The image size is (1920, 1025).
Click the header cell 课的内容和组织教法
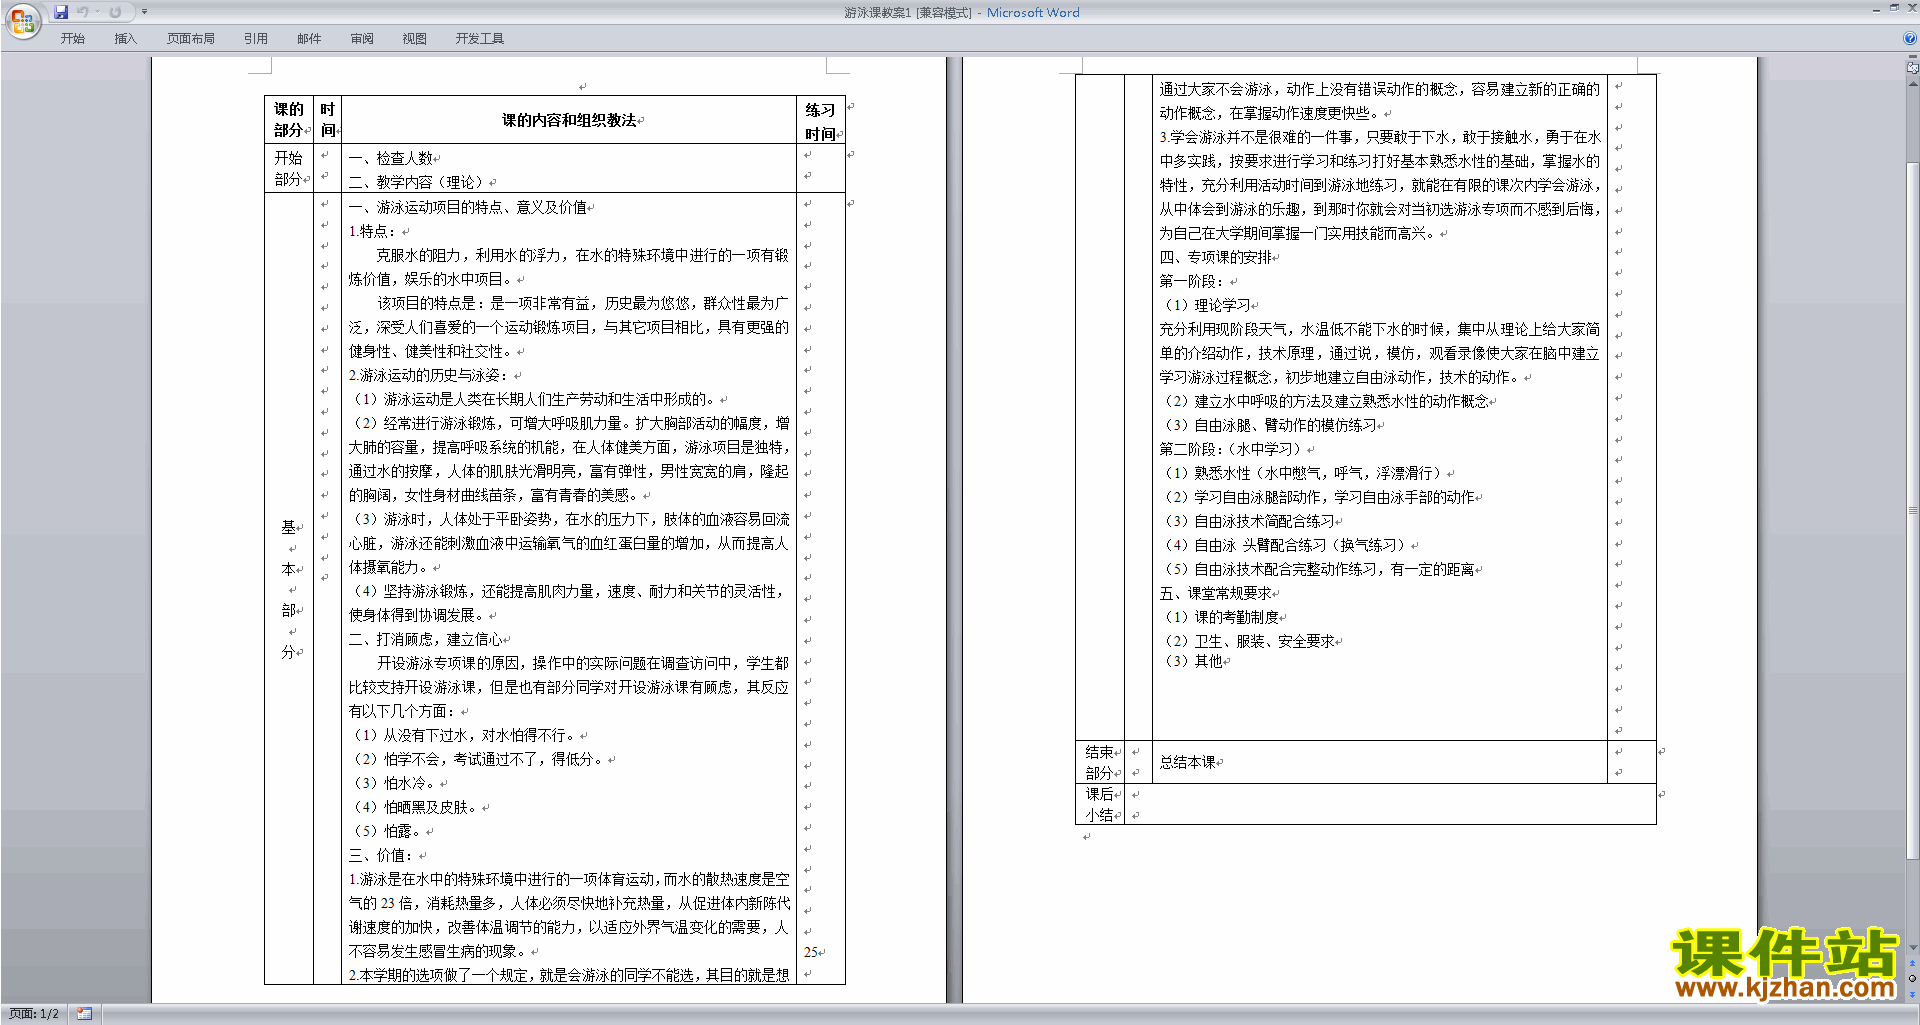click(x=569, y=120)
